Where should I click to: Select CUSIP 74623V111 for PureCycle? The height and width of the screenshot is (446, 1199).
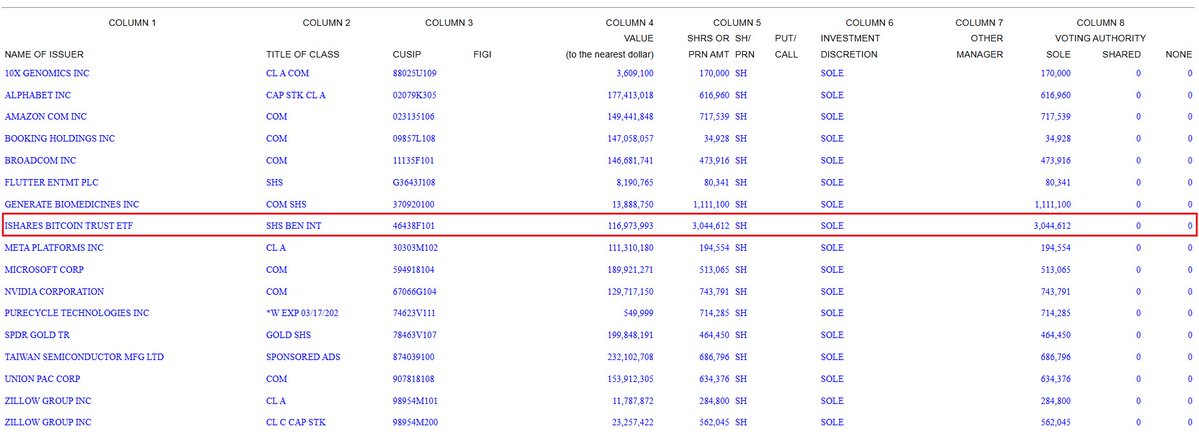point(414,314)
